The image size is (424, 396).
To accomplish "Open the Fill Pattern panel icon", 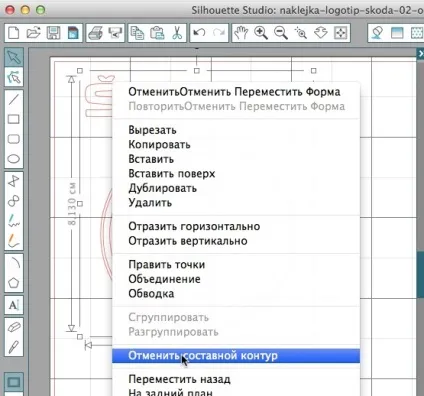I will [x=416, y=33].
